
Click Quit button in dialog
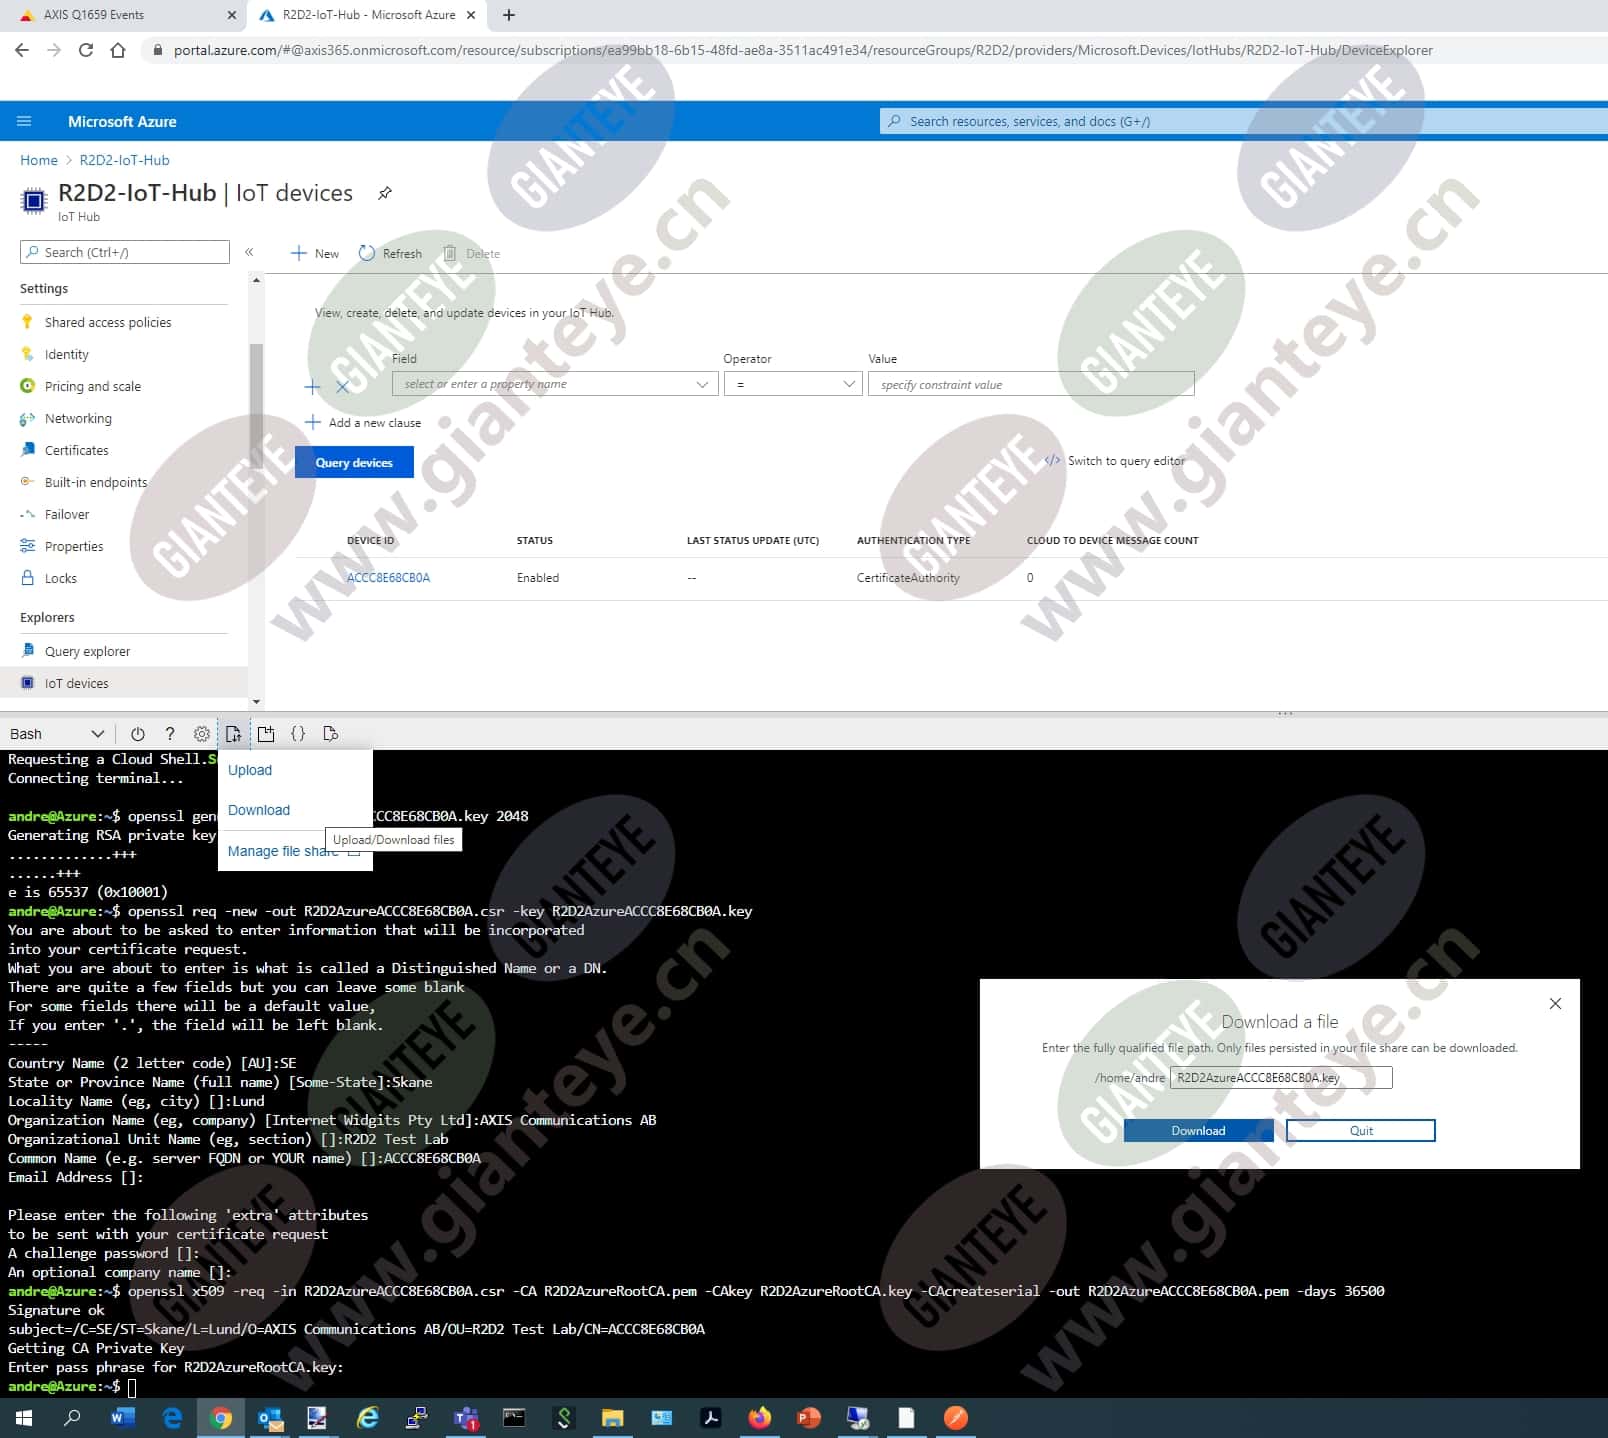pyautogui.click(x=1361, y=1130)
